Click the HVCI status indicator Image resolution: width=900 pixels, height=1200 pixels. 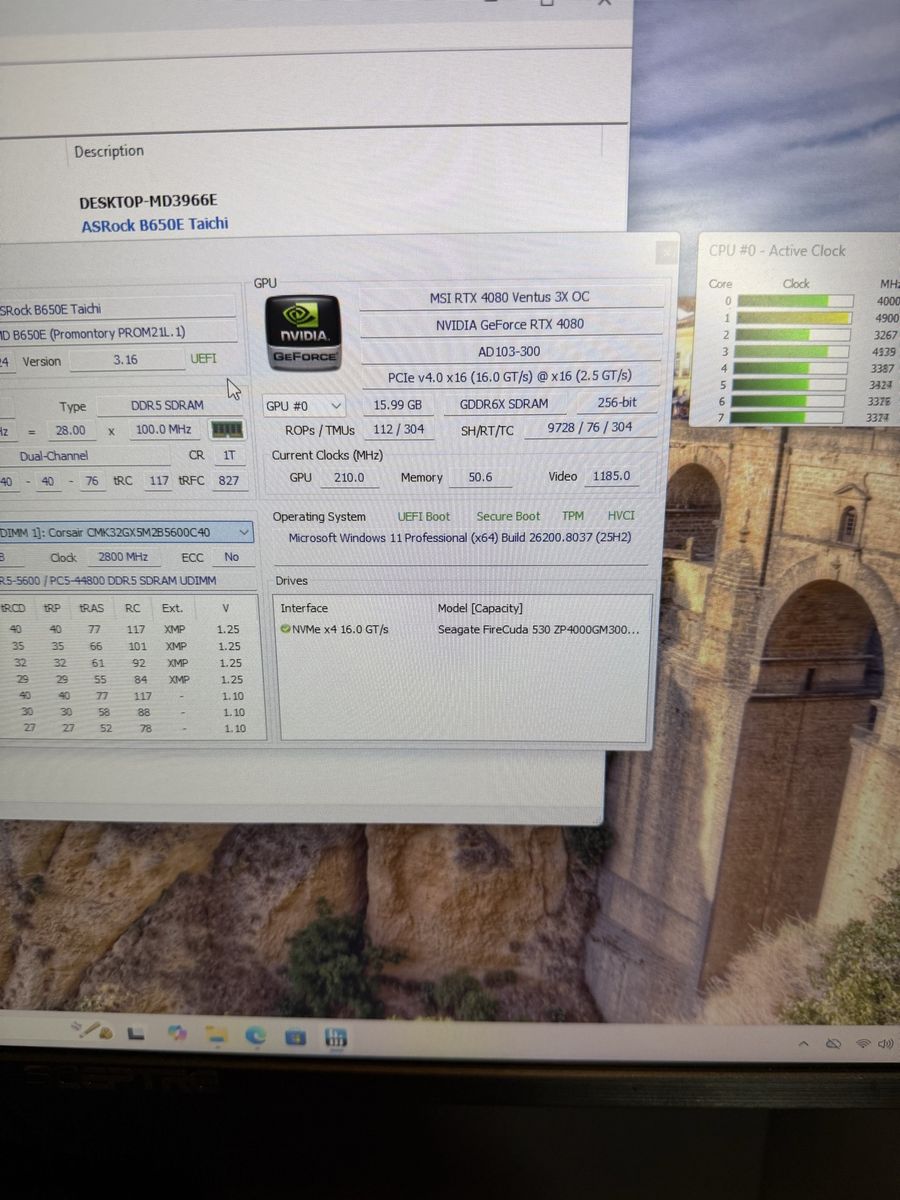(621, 516)
